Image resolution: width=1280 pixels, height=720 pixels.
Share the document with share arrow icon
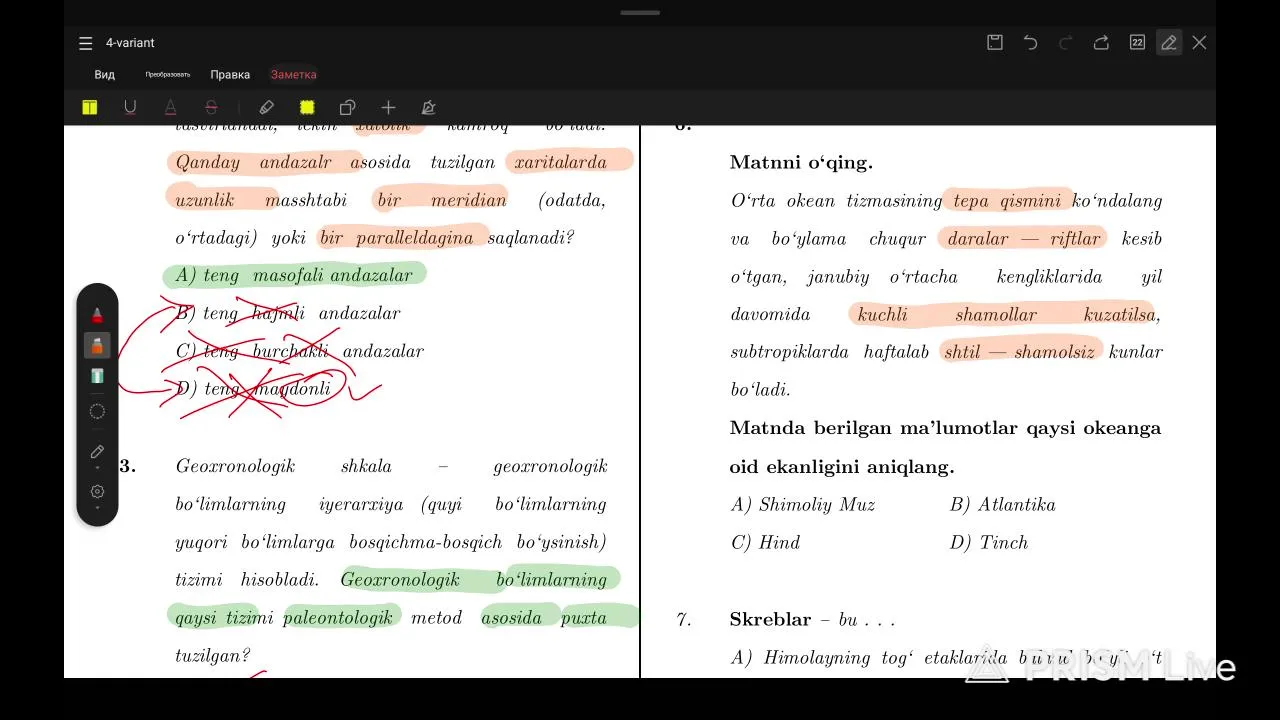tap(1101, 42)
